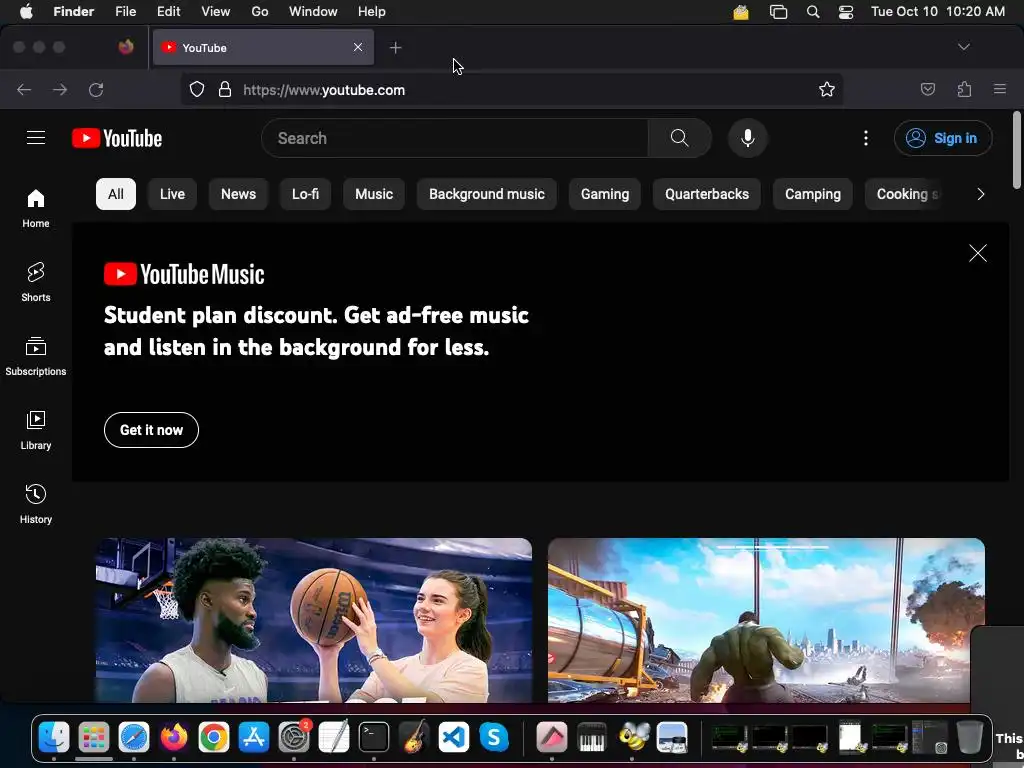Open the Pocket save button
The height and width of the screenshot is (768, 1024).
point(928,89)
